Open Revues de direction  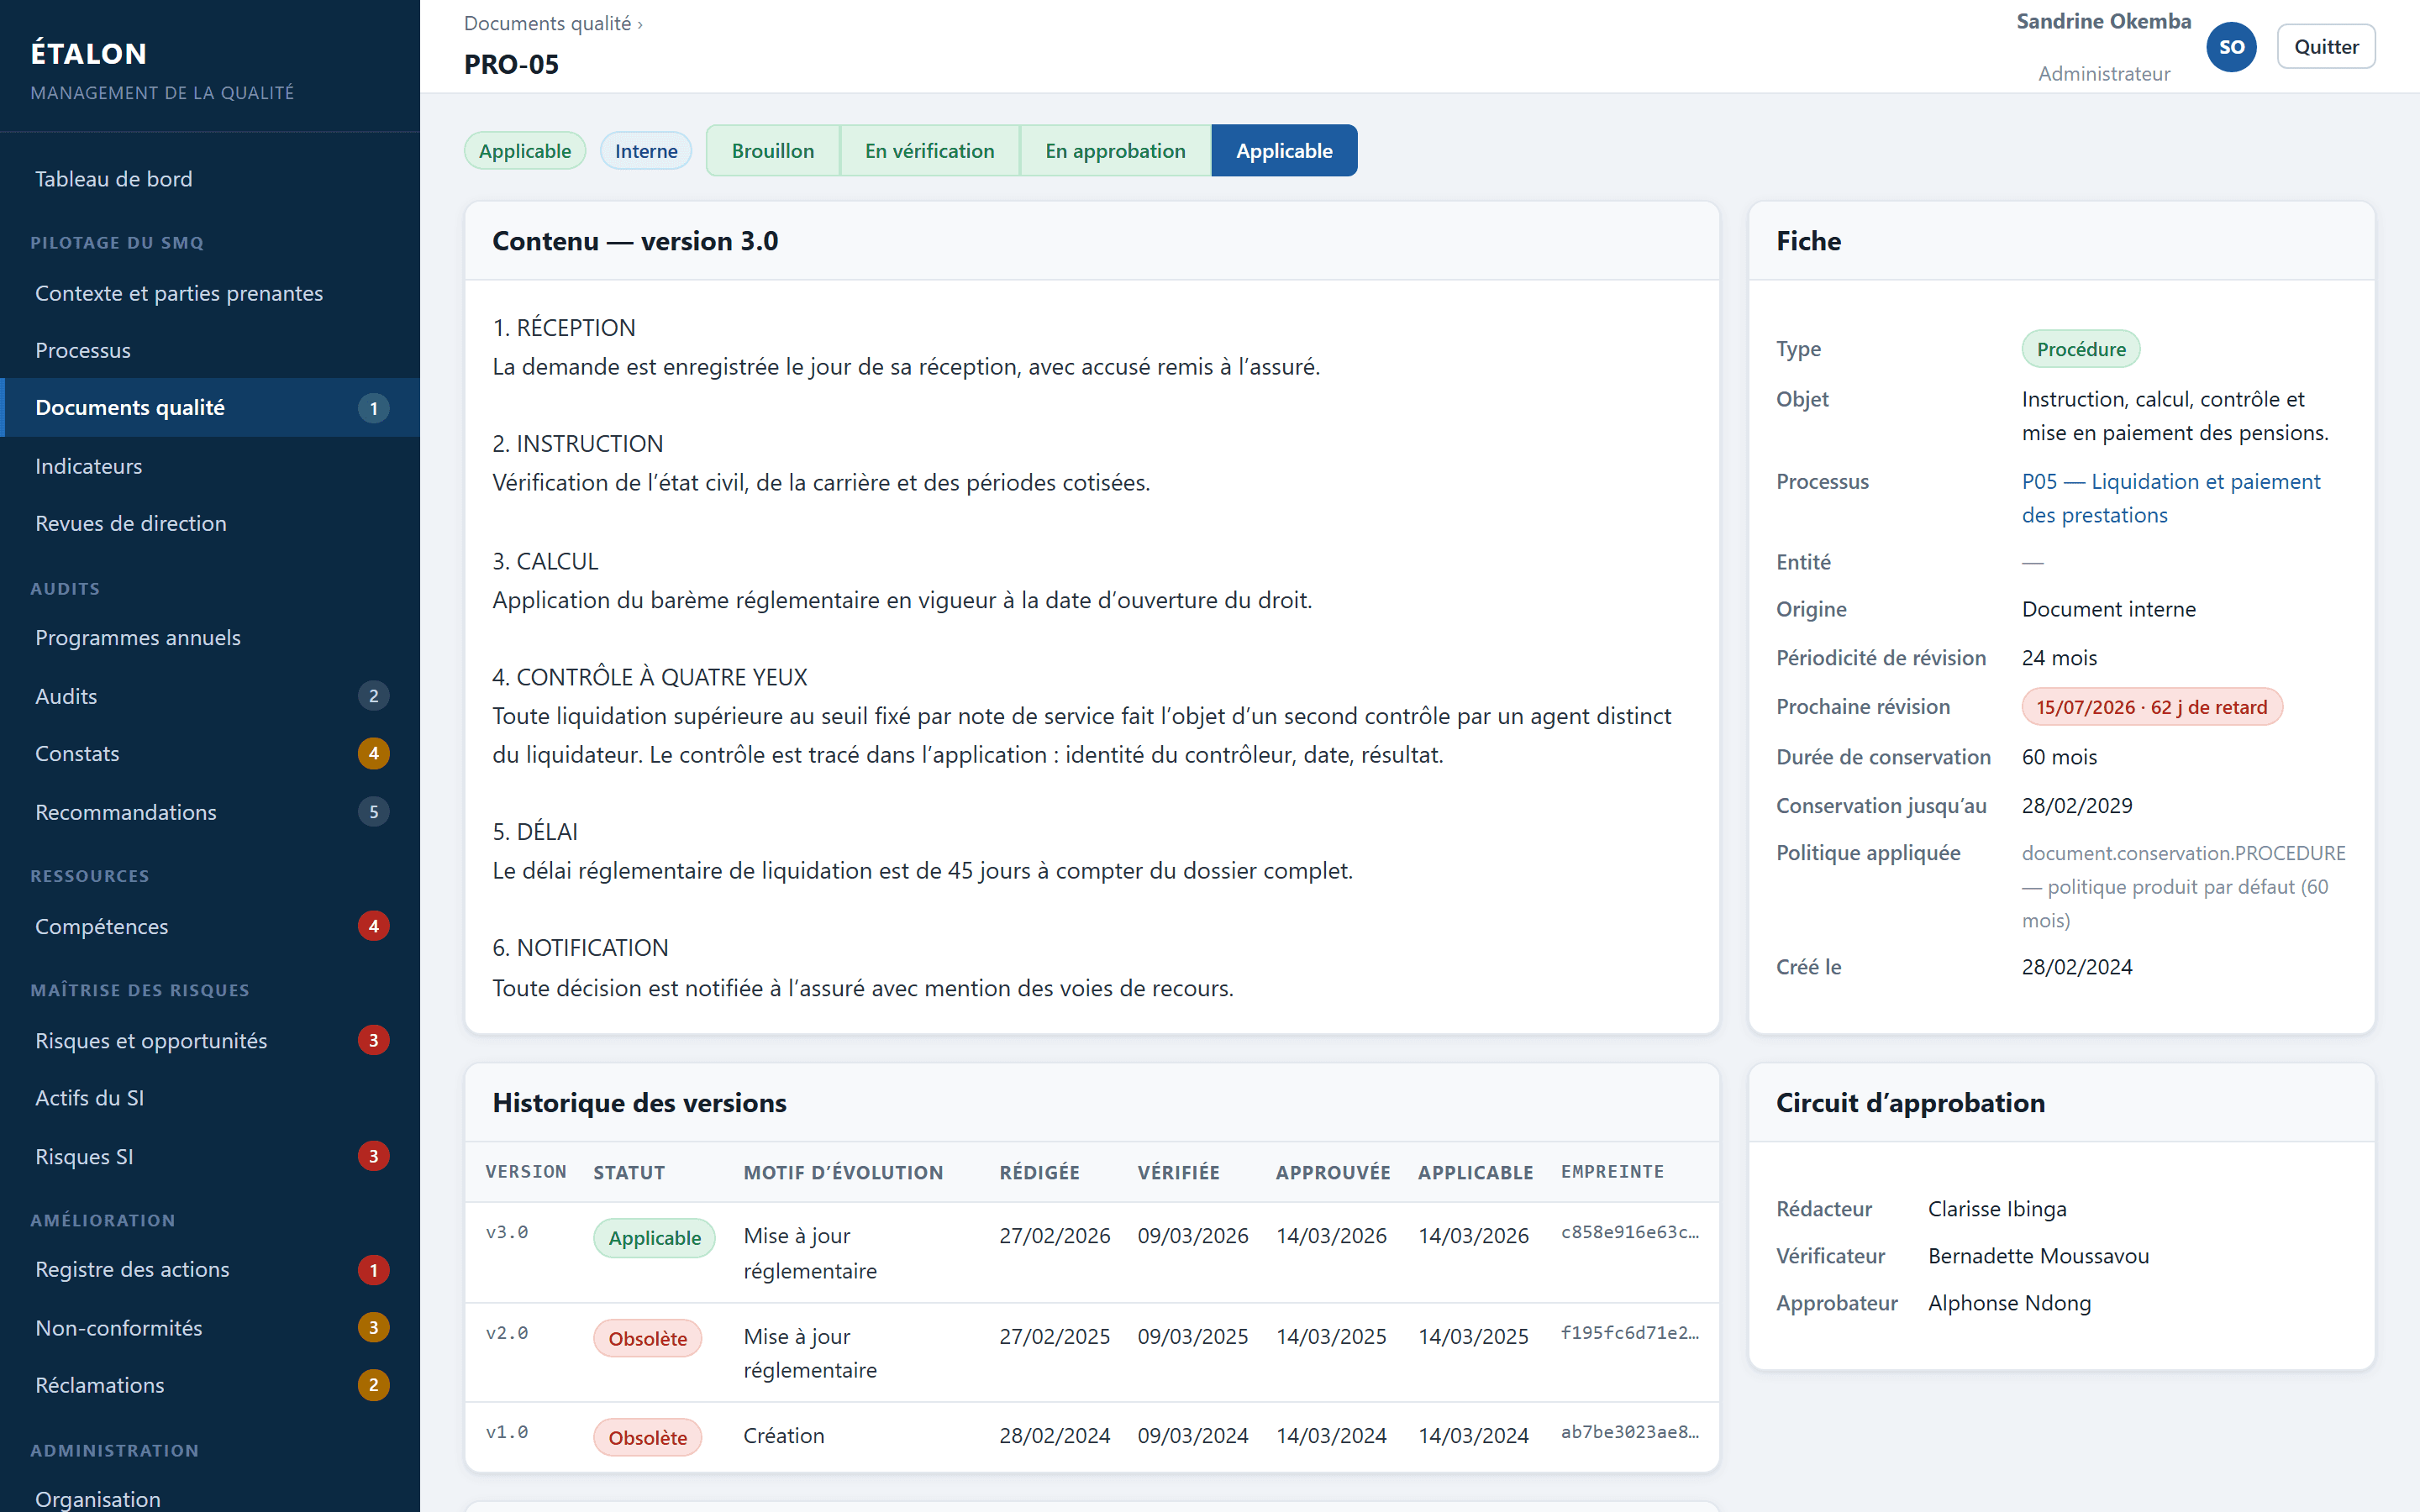pyautogui.click(x=210, y=523)
